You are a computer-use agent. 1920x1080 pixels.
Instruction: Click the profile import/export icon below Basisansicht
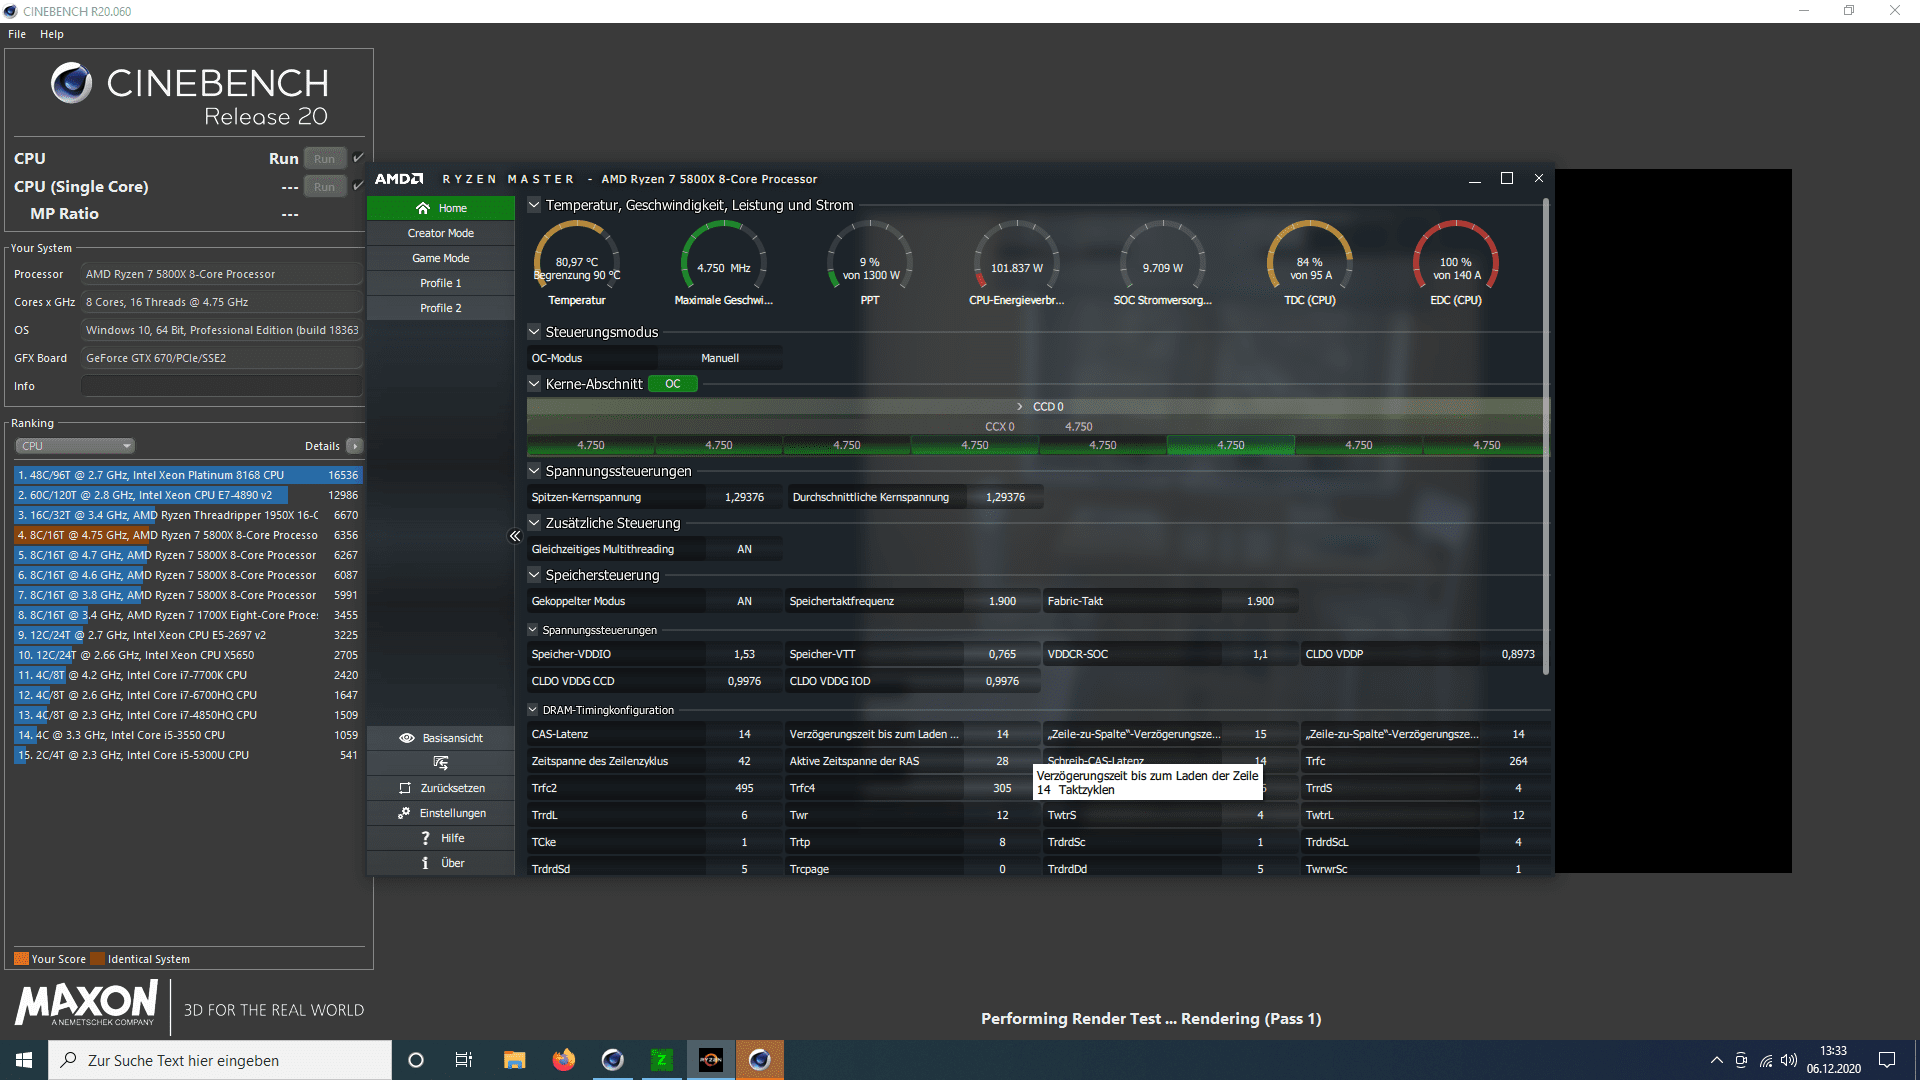[x=441, y=763]
